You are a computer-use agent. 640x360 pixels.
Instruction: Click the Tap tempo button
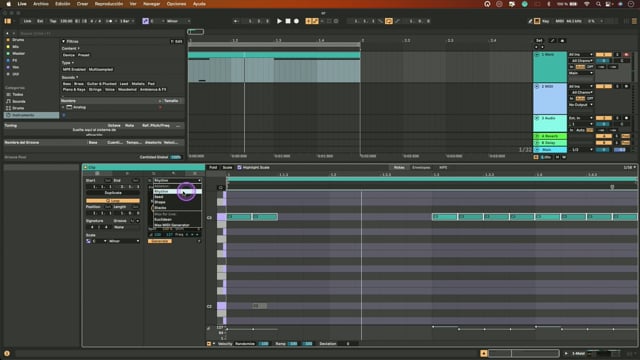(53, 21)
